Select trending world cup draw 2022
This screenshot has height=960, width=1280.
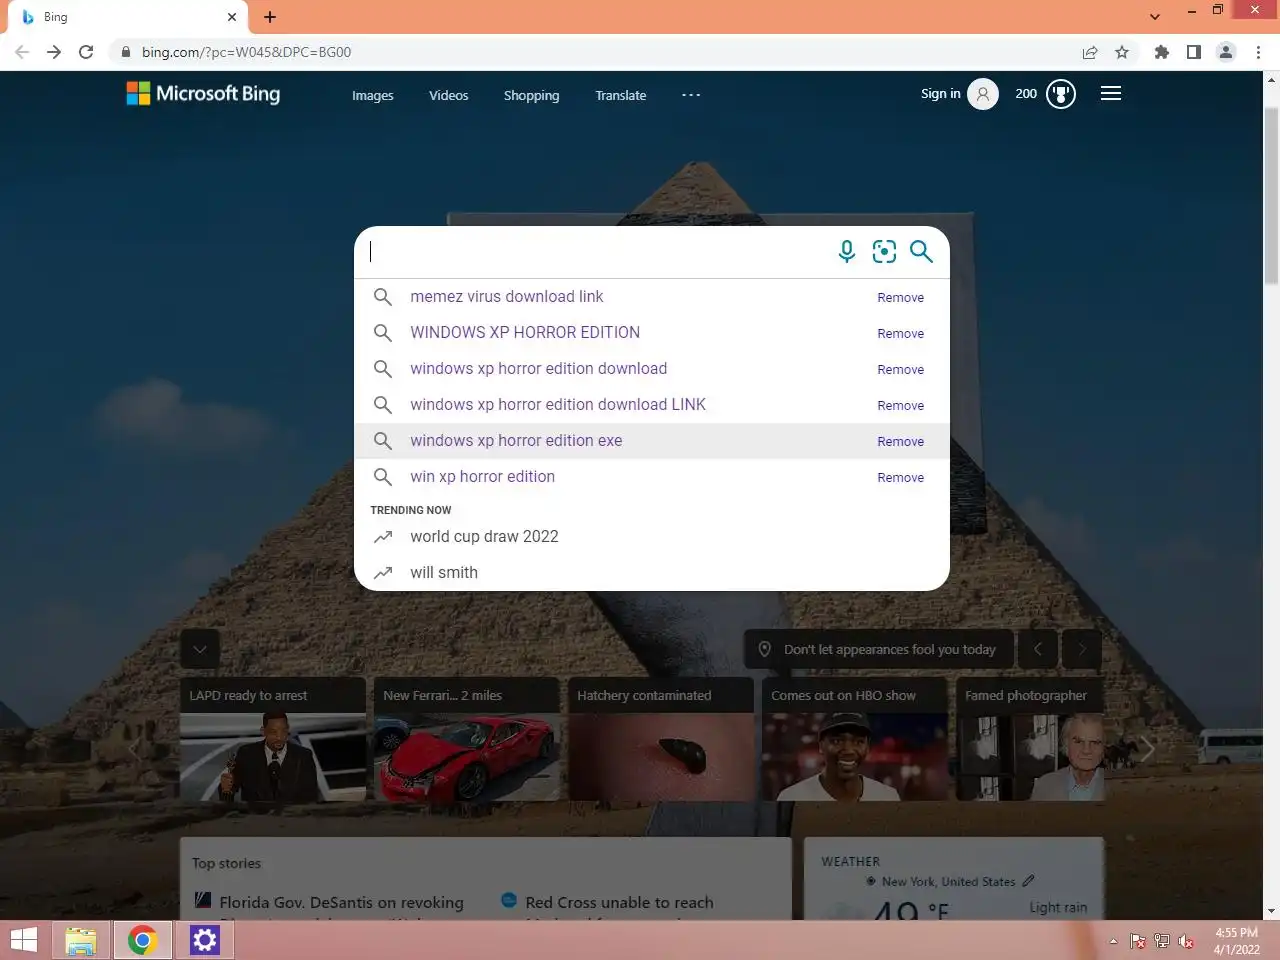point(652,537)
